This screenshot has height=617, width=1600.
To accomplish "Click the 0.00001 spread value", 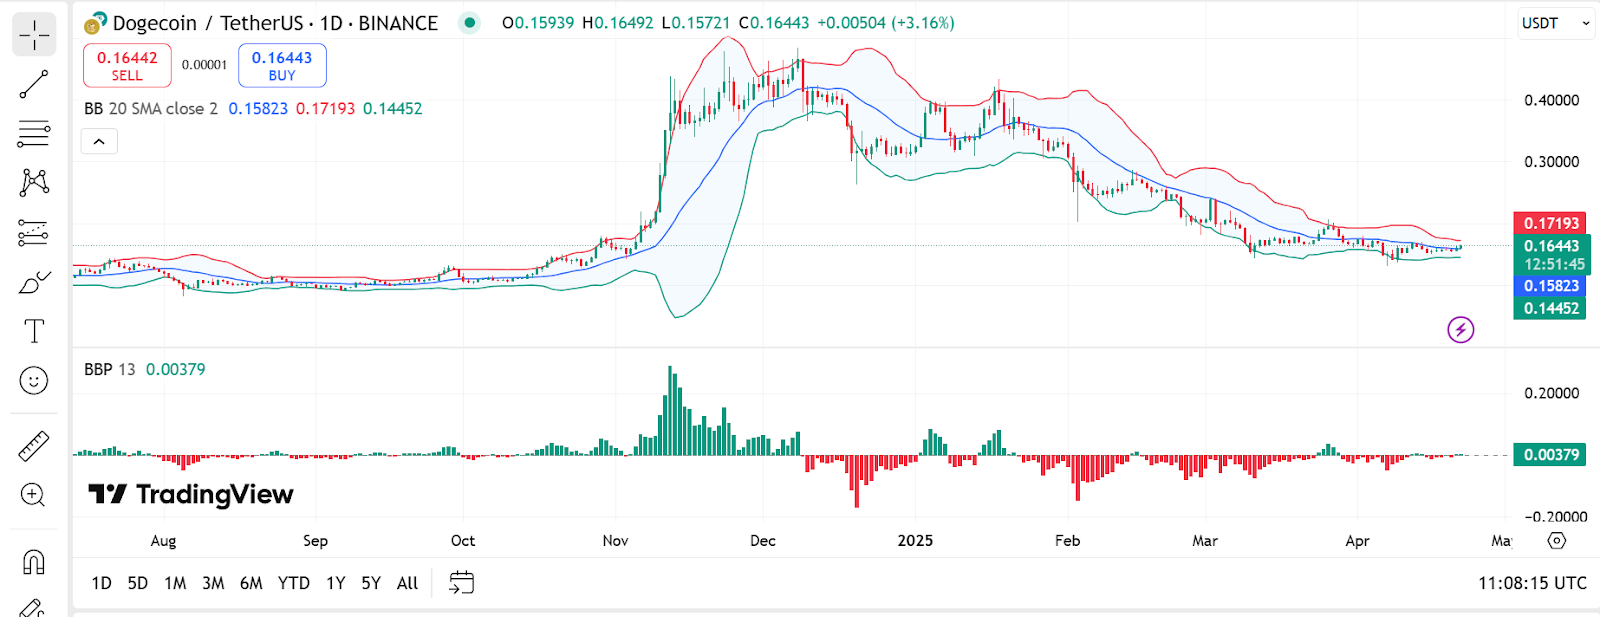I will (x=205, y=65).
